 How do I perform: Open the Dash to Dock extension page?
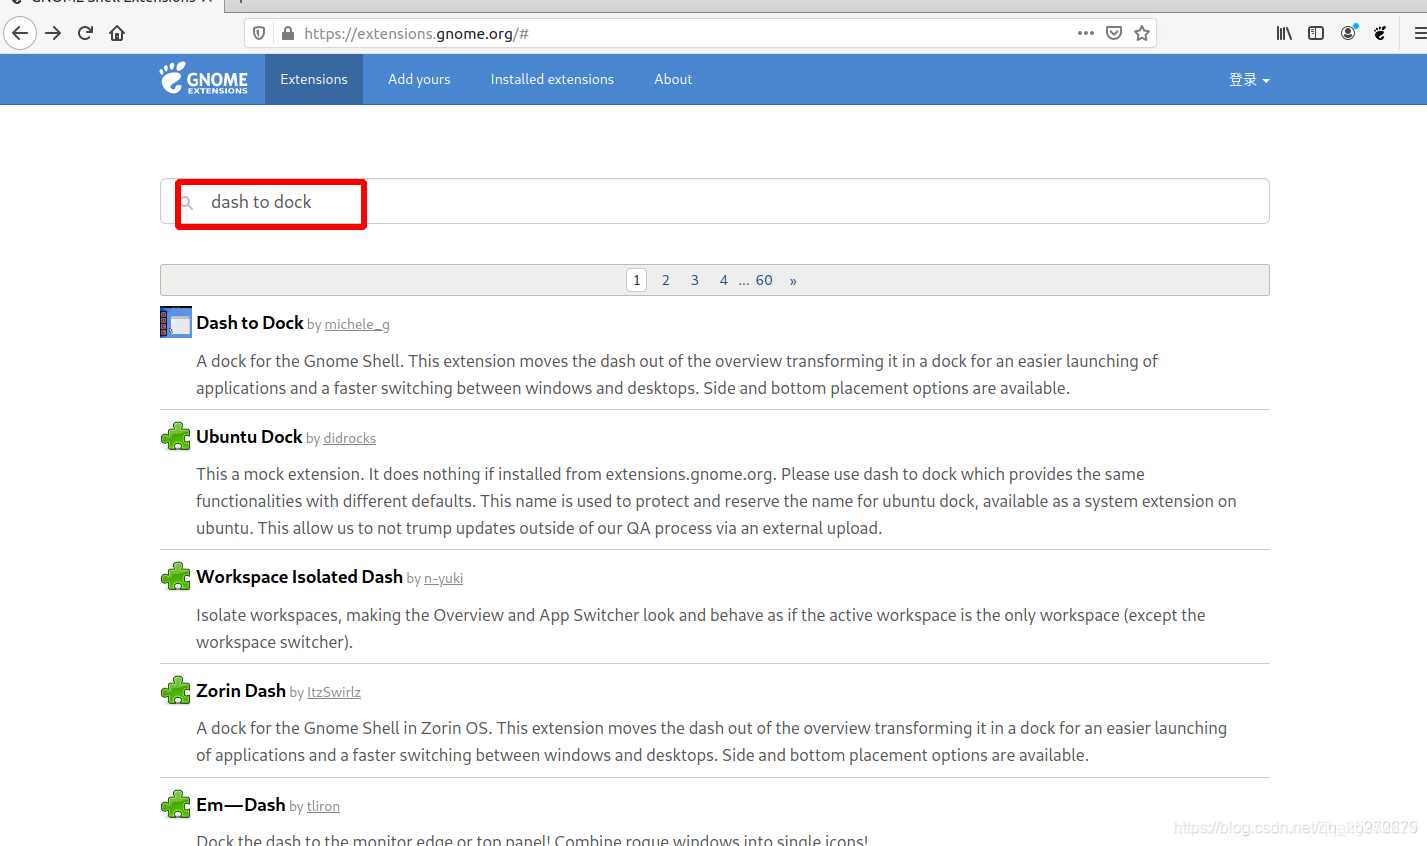click(x=250, y=322)
